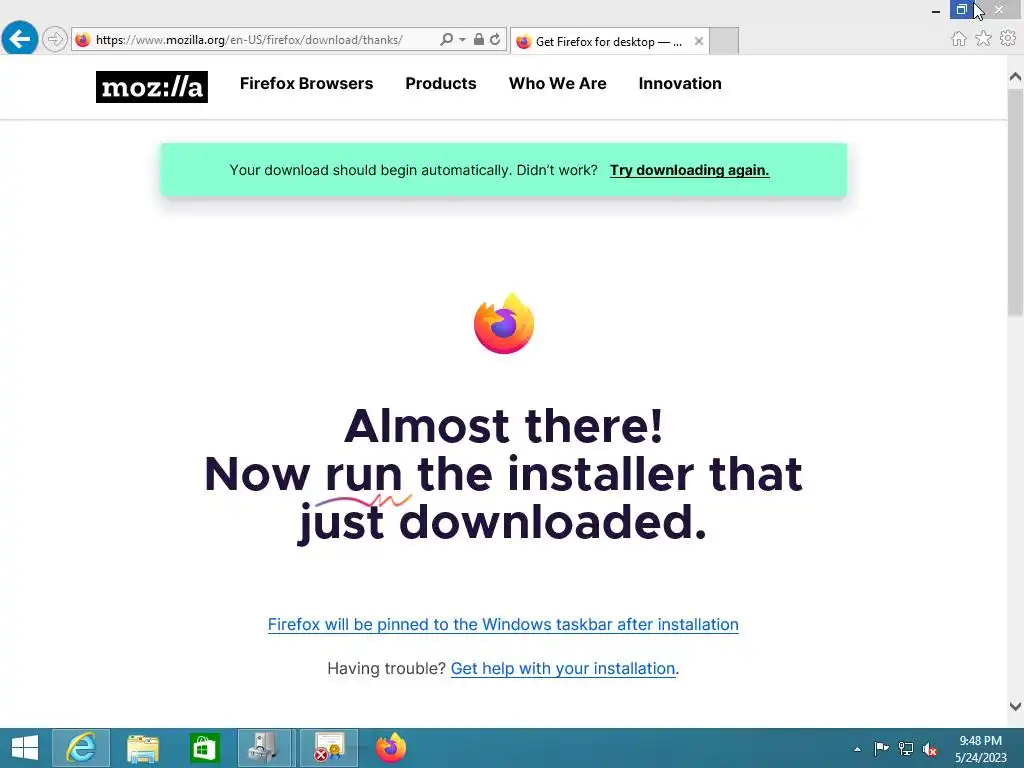Close the Internet Explorer window

tap(999, 9)
